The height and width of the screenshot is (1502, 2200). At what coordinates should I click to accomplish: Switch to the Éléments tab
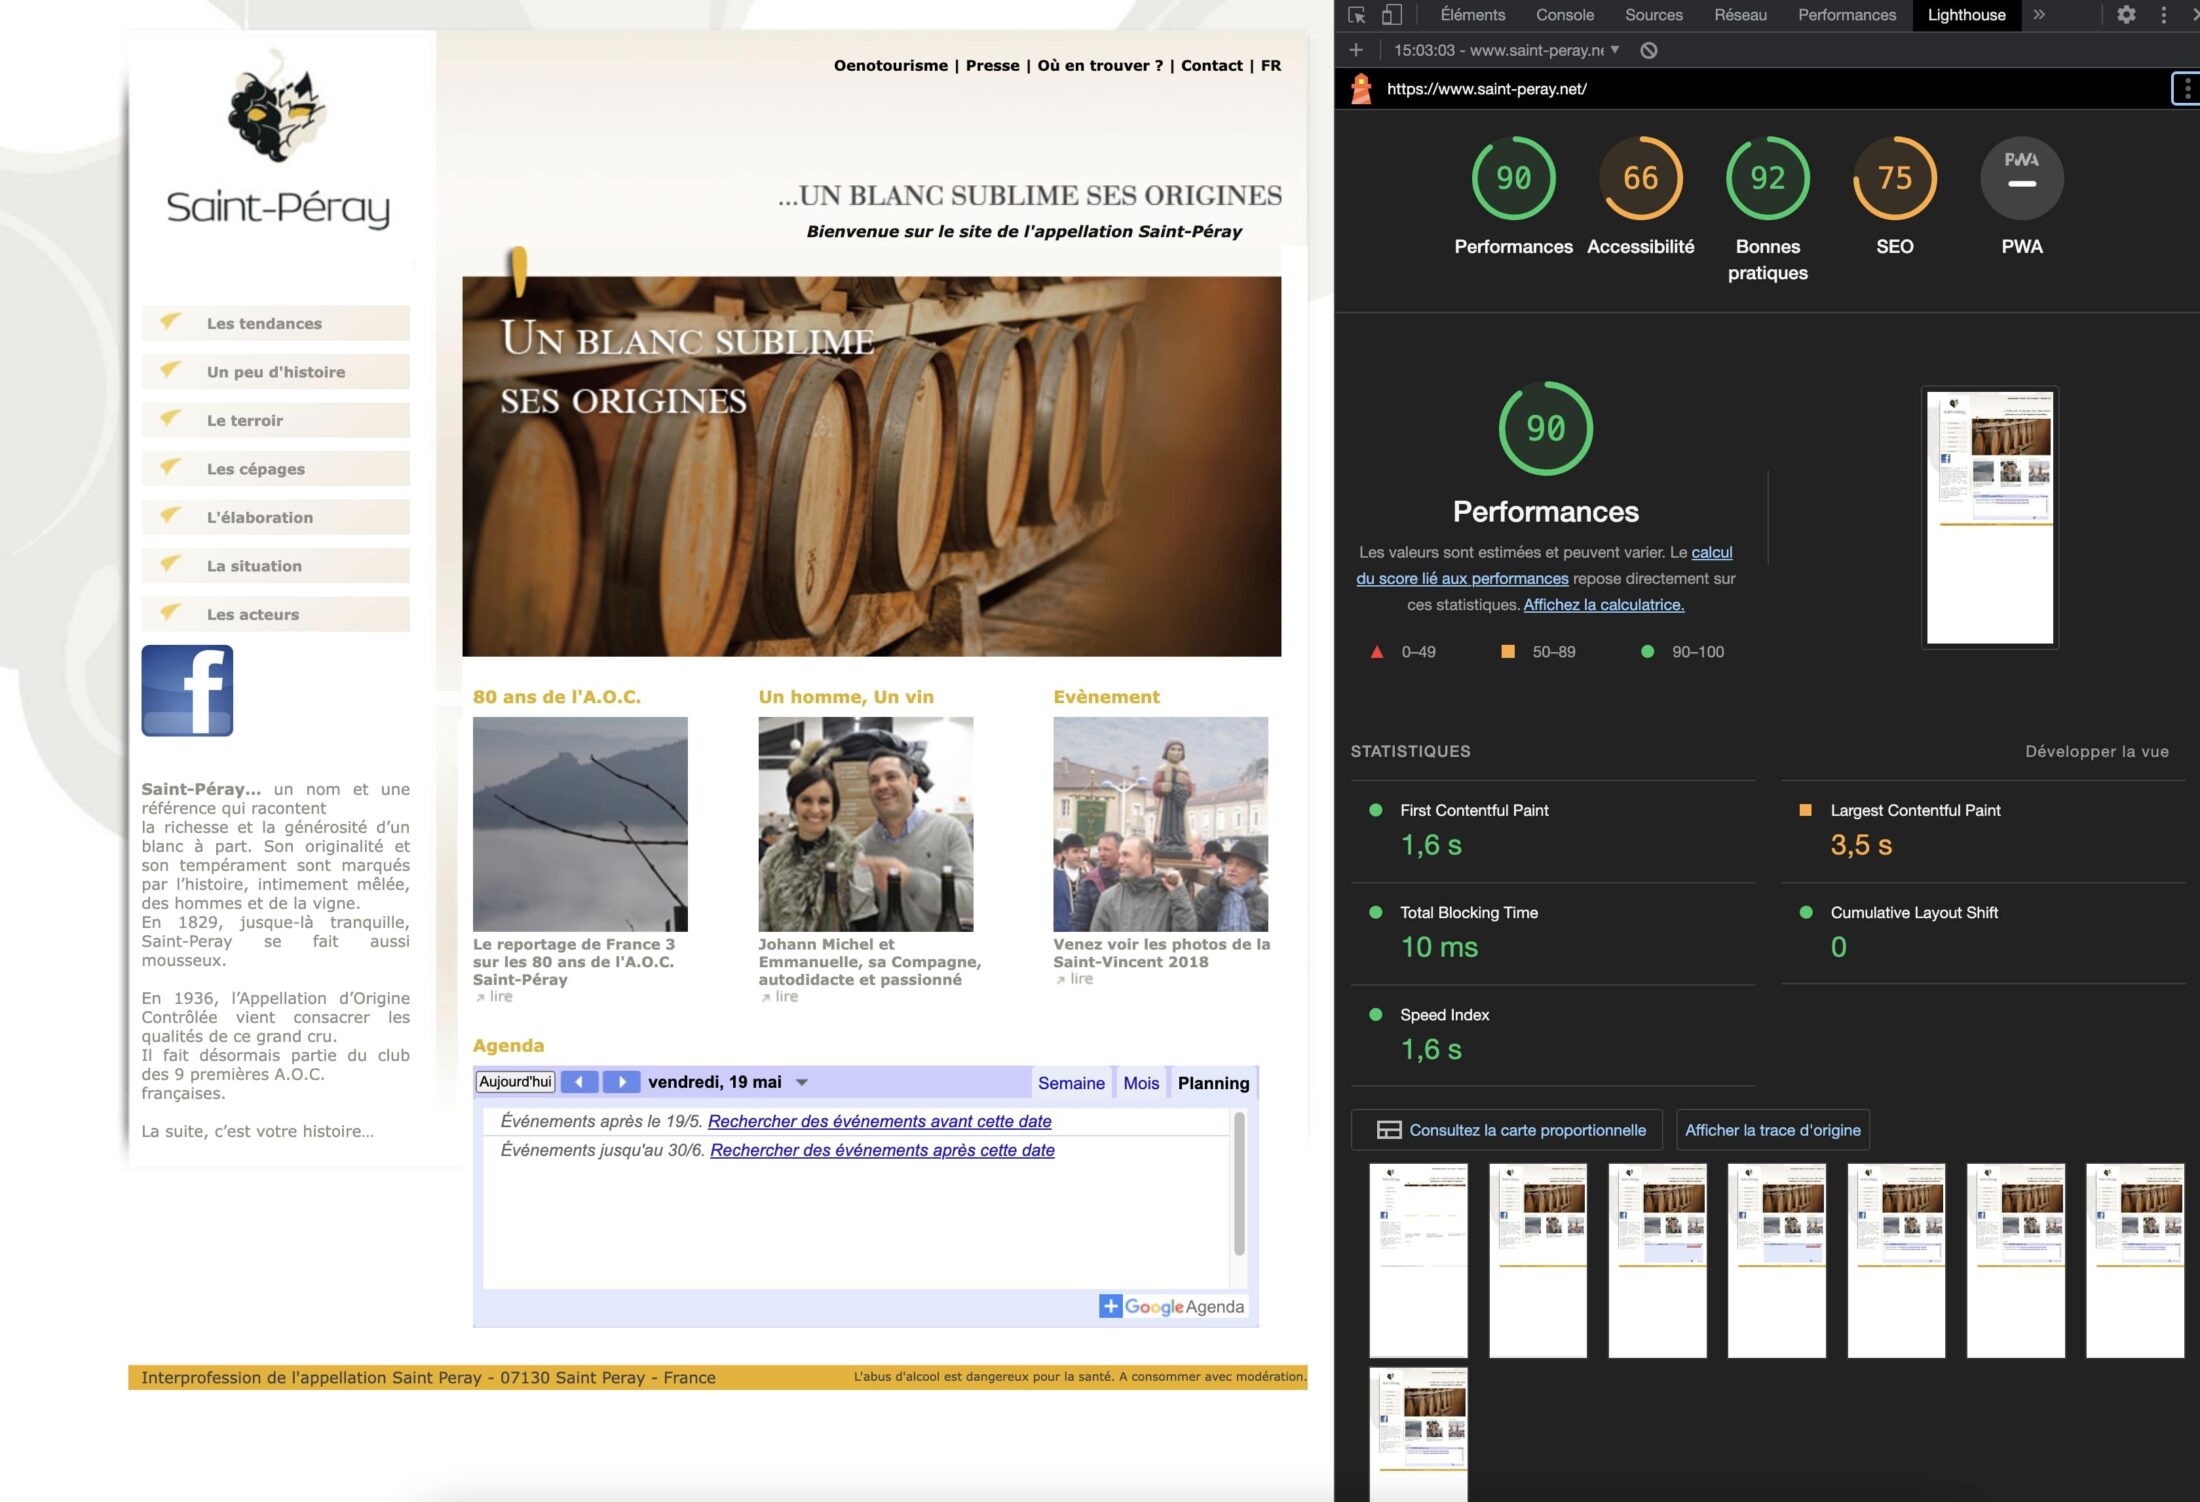1472,15
